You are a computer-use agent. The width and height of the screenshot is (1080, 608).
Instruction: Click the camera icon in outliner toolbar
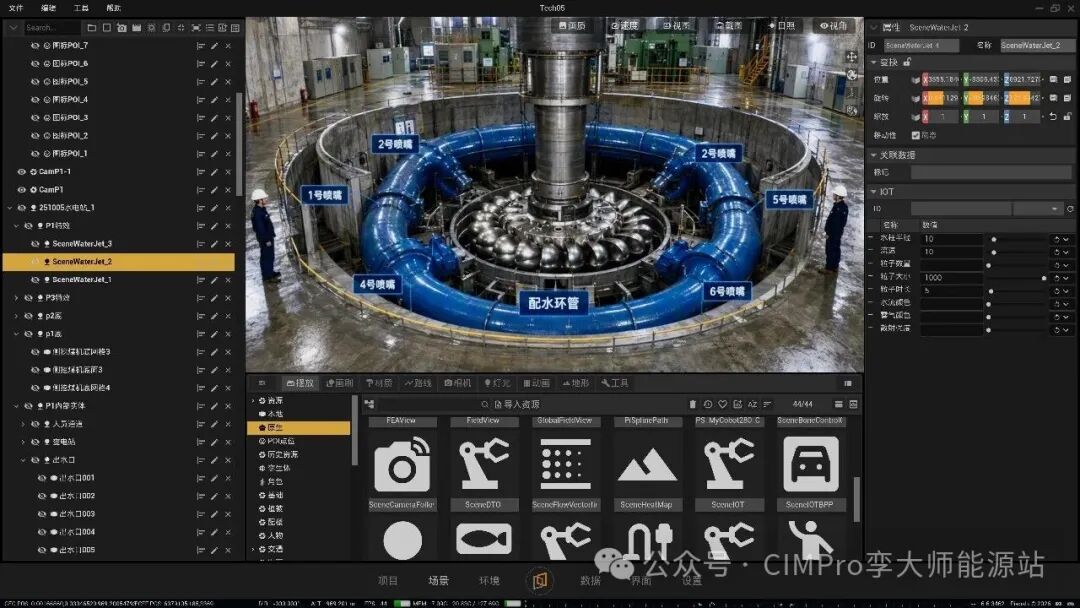(121, 28)
